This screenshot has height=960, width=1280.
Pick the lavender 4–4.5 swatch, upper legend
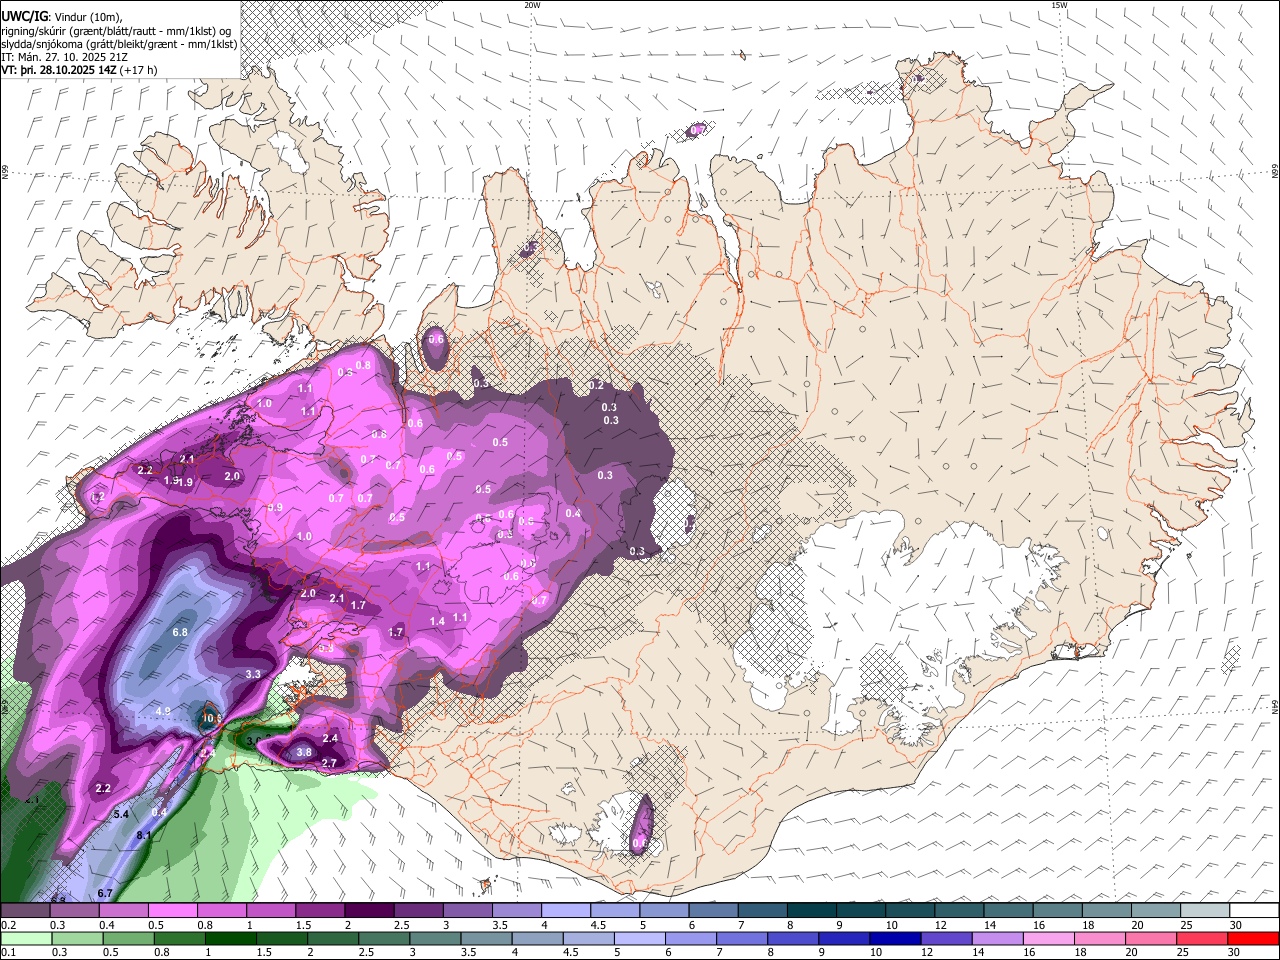[x=564, y=911]
